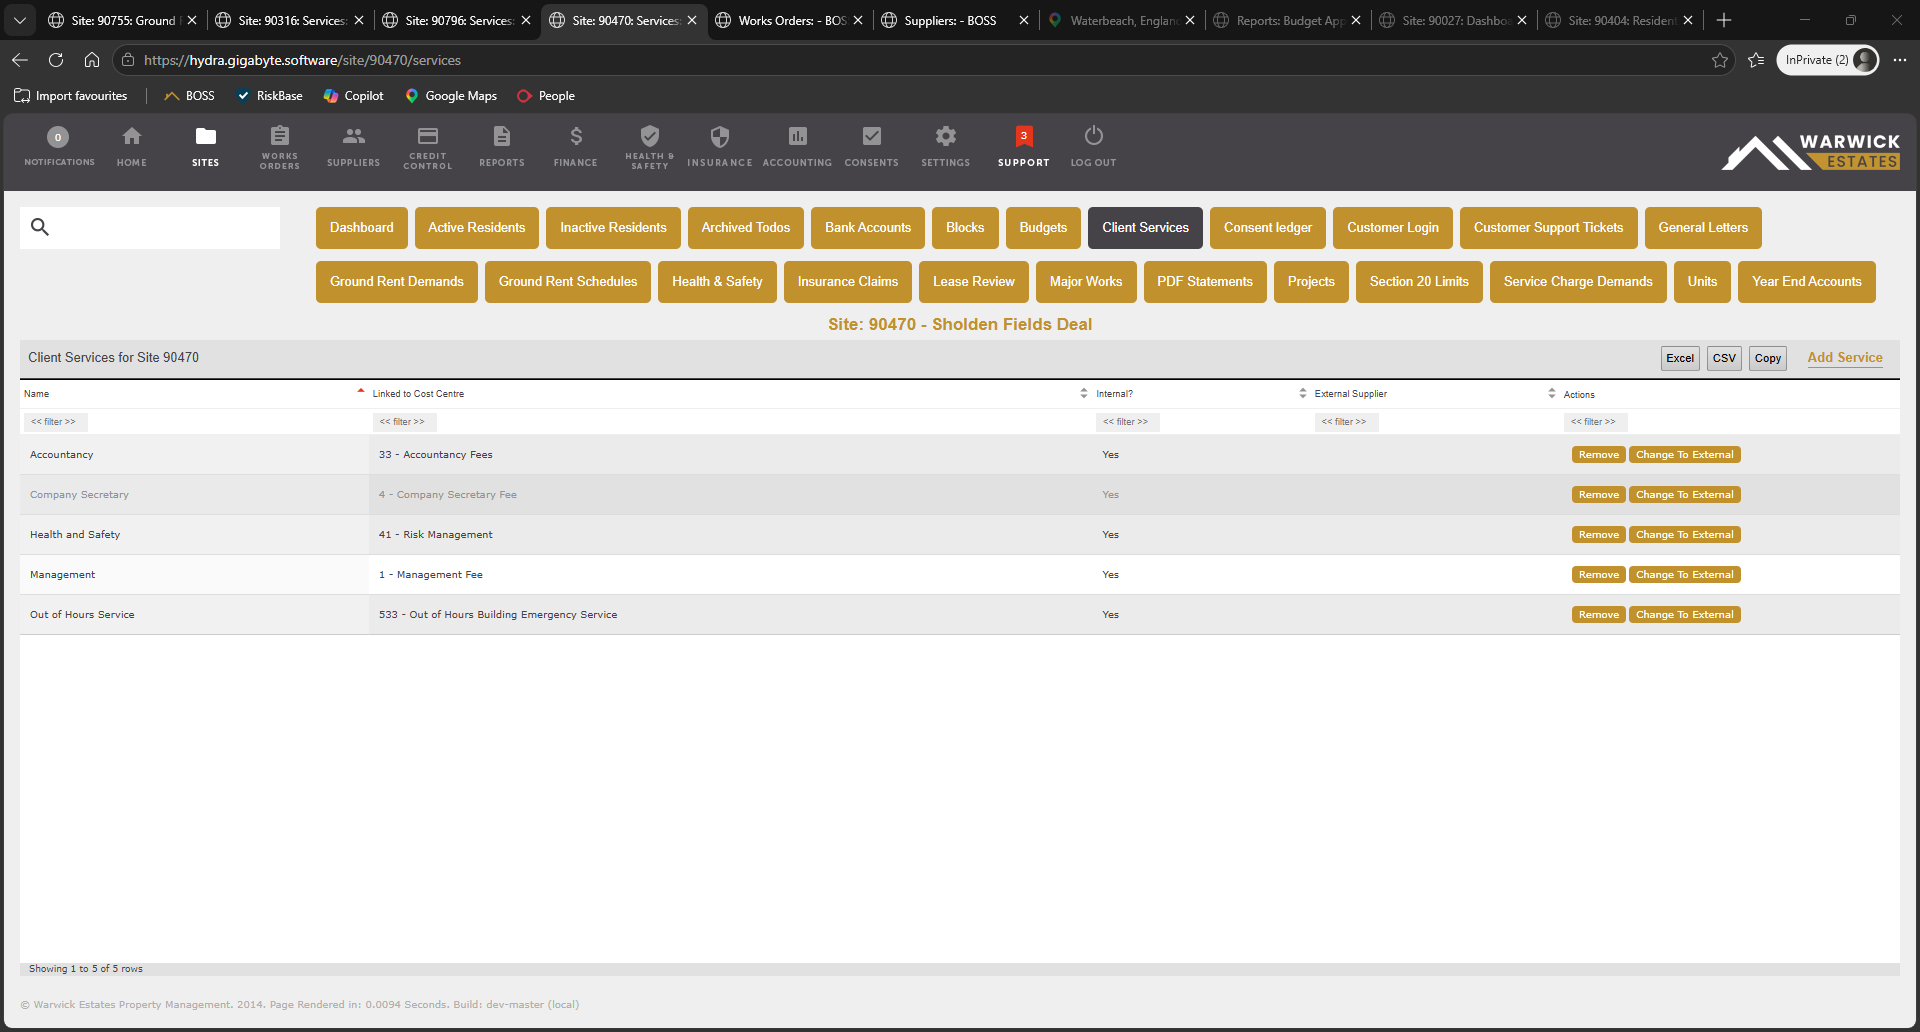Click the InPrivate profile button
This screenshot has height=1032, width=1920.
[x=1827, y=60]
